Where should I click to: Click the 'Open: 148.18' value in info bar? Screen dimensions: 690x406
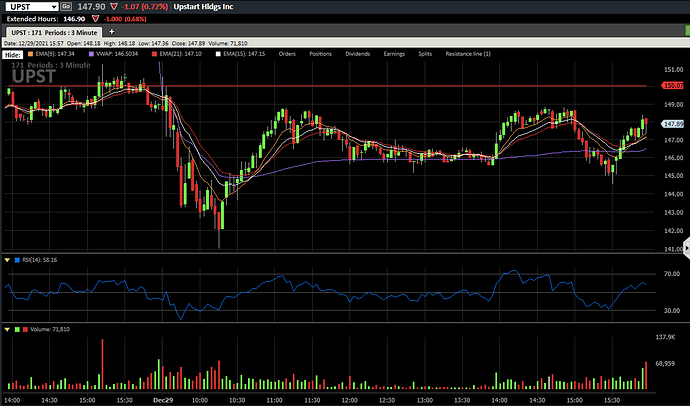[84, 44]
